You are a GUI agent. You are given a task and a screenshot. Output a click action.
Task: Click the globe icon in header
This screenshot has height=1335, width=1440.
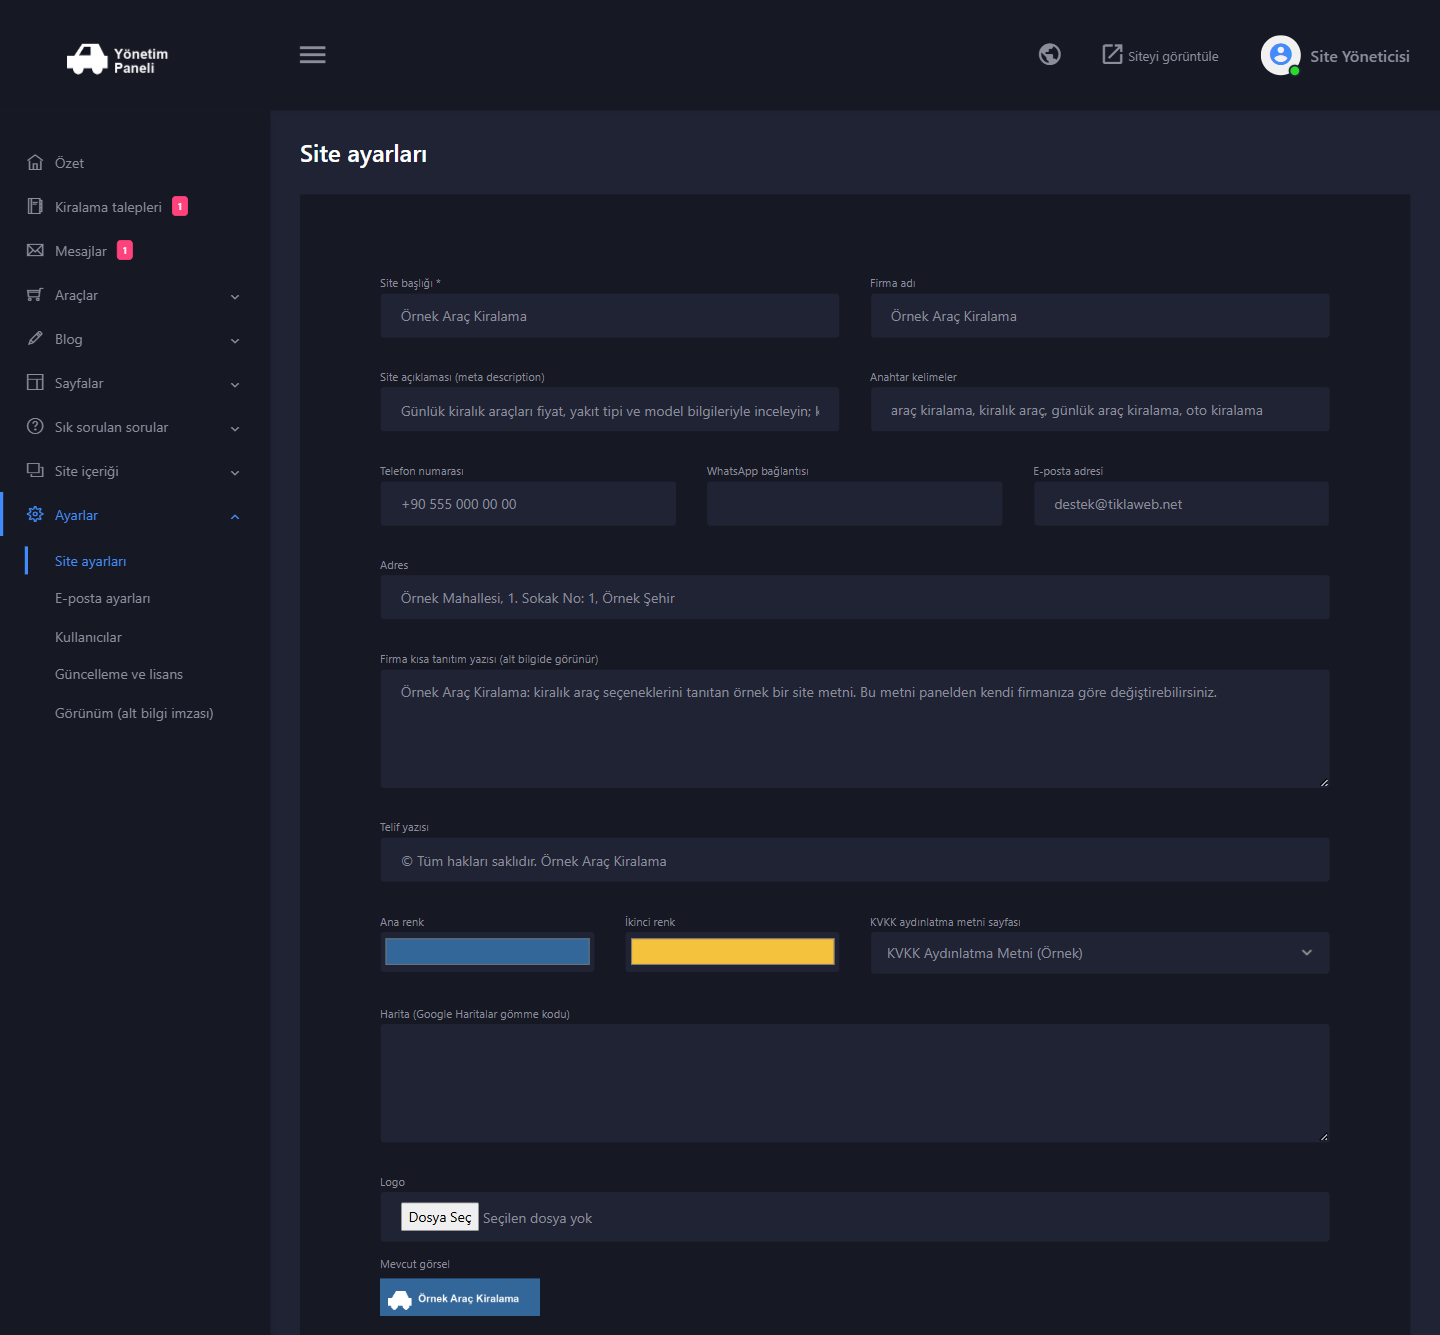point(1049,54)
